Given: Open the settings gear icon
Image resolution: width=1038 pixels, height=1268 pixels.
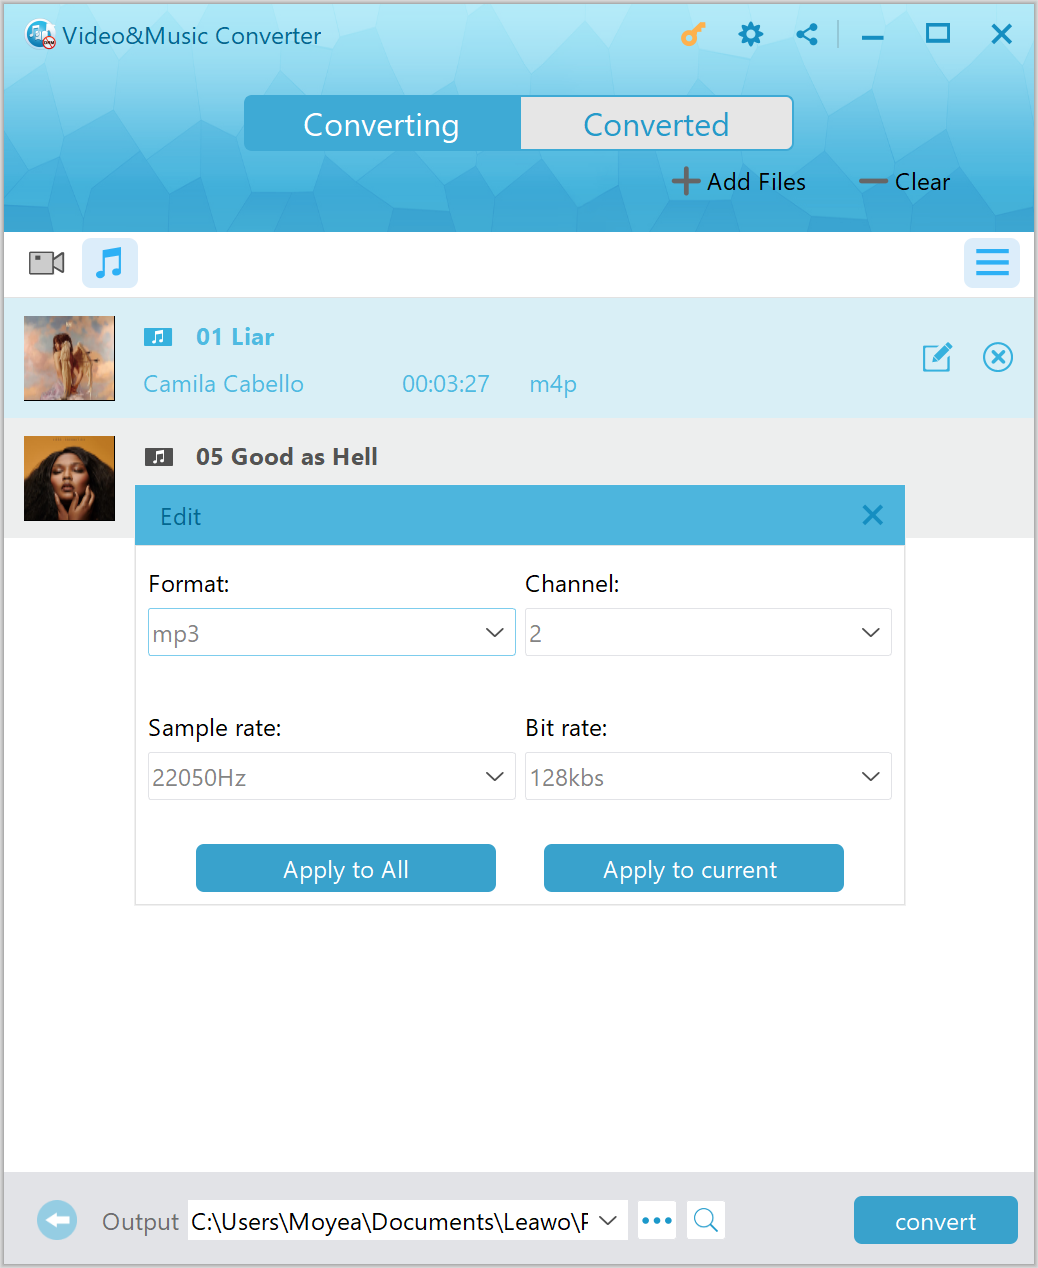Looking at the screenshot, I should point(750,35).
